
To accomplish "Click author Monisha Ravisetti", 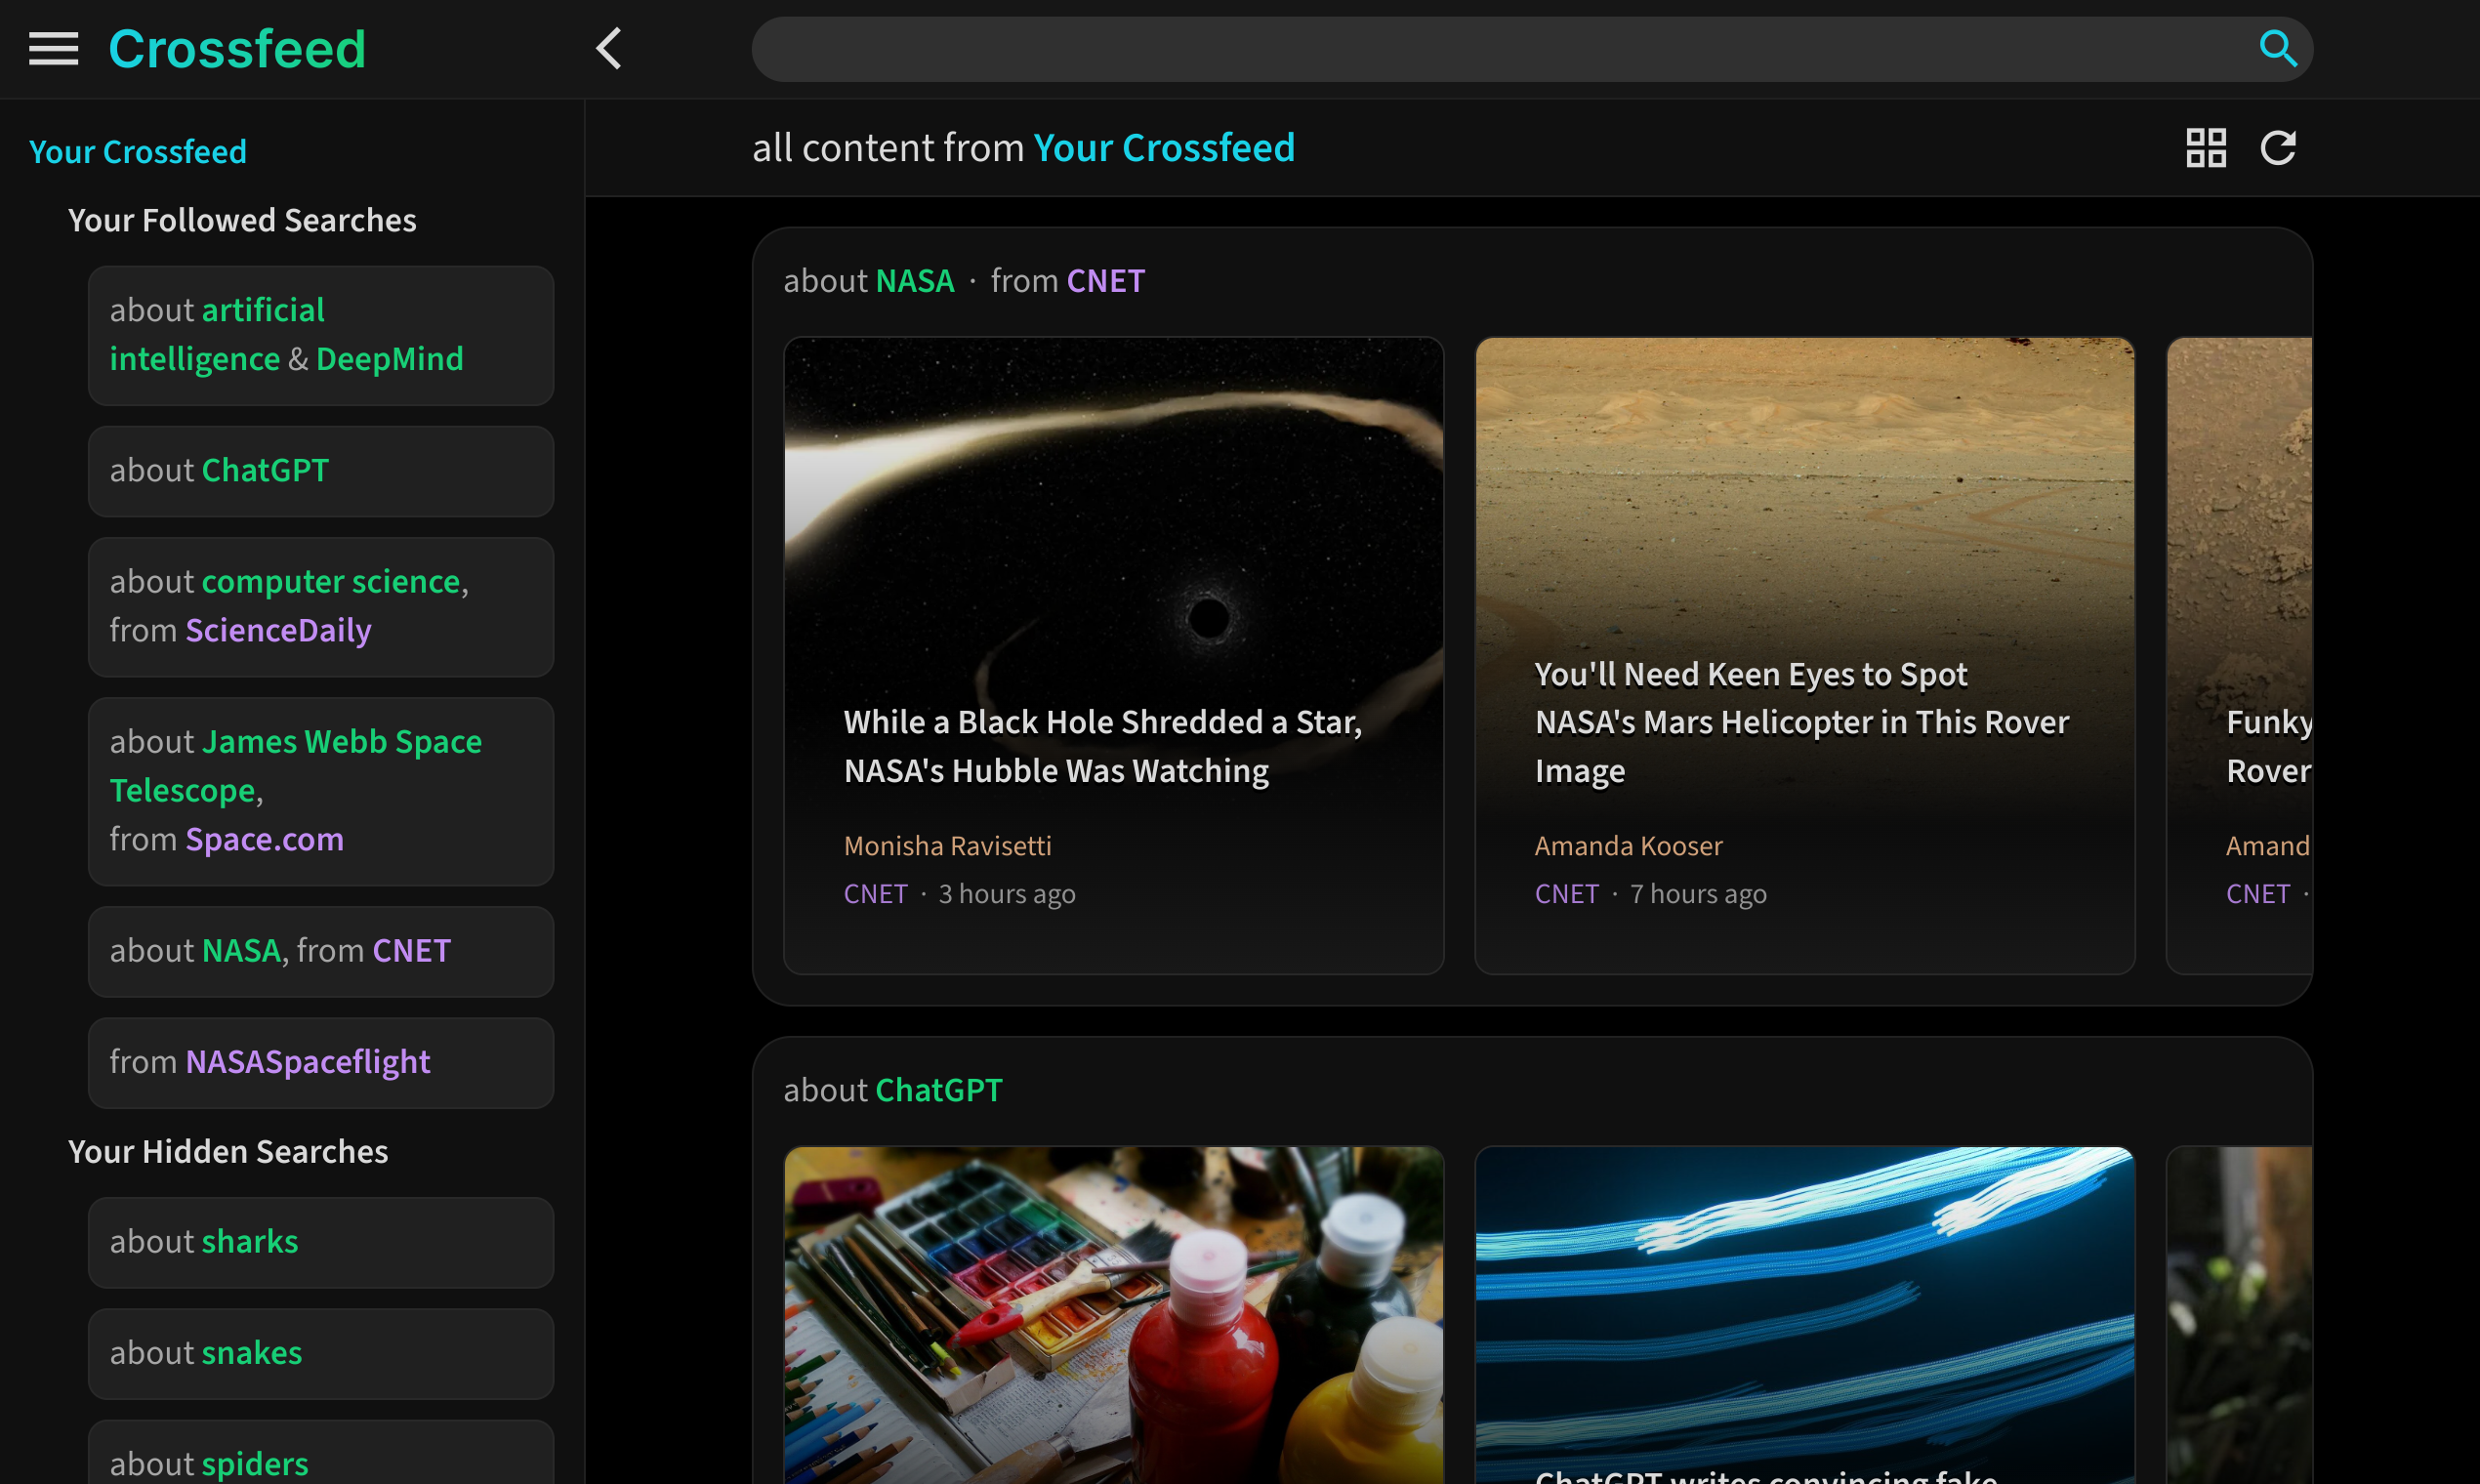I will click(x=947, y=846).
